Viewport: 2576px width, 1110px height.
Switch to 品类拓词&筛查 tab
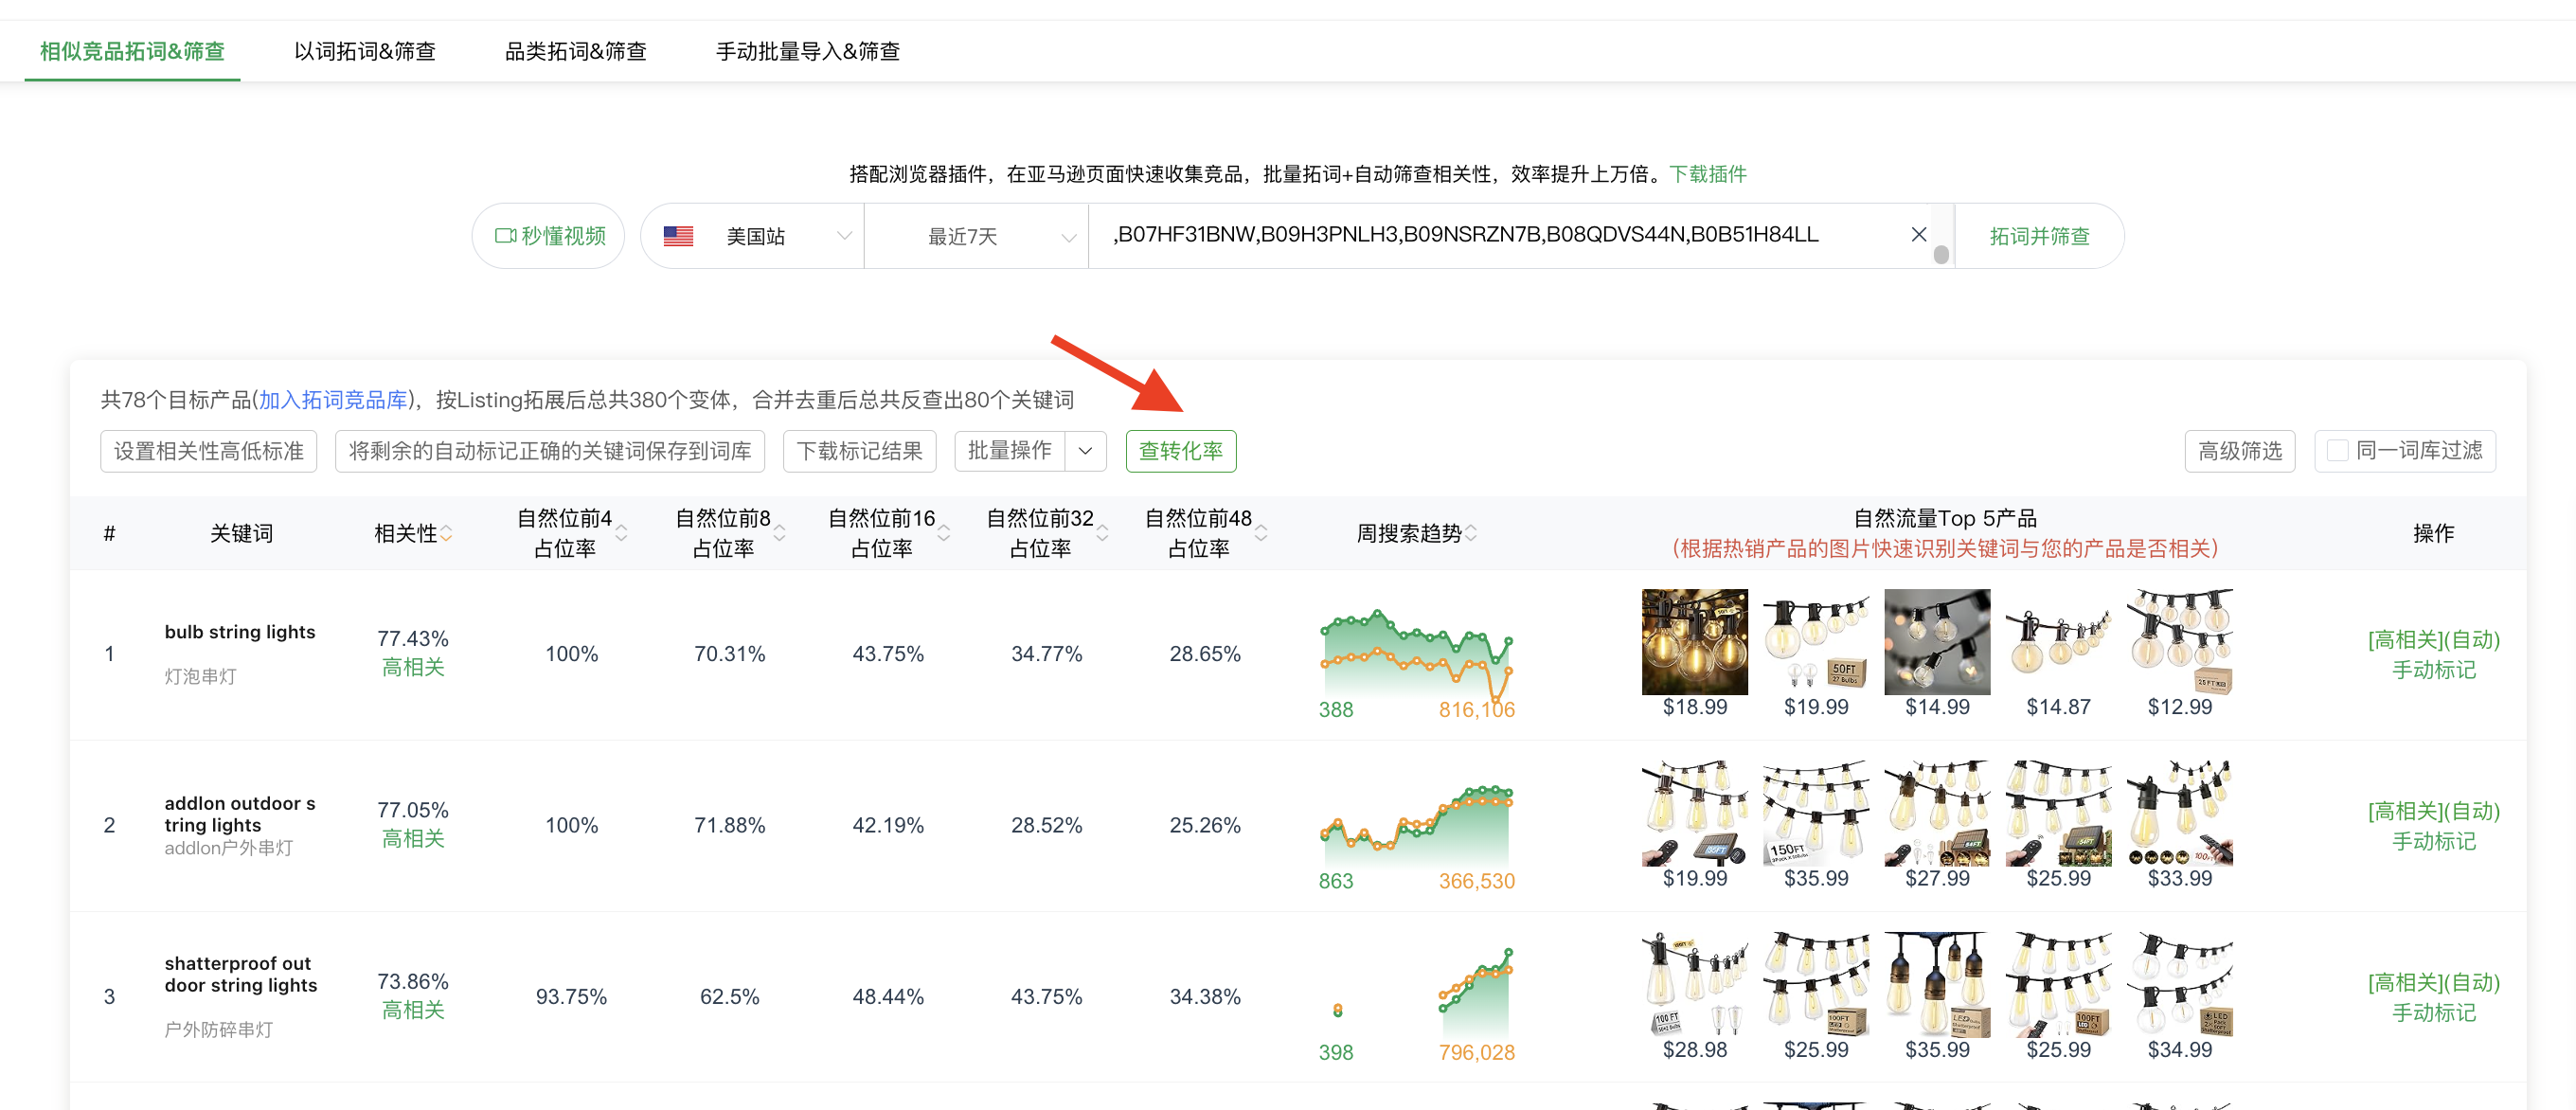(x=575, y=51)
